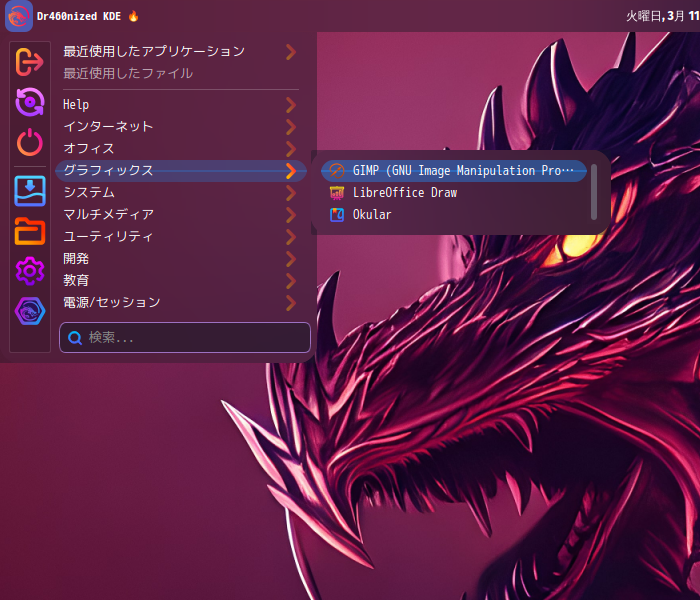Click the 検索 search field
This screenshot has height=600, width=700.
(x=185, y=338)
